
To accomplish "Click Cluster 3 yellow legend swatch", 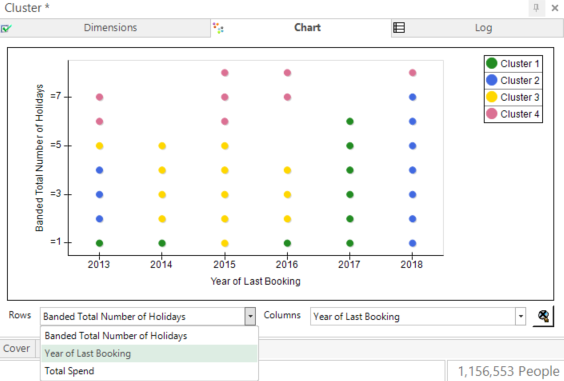I will point(491,97).
